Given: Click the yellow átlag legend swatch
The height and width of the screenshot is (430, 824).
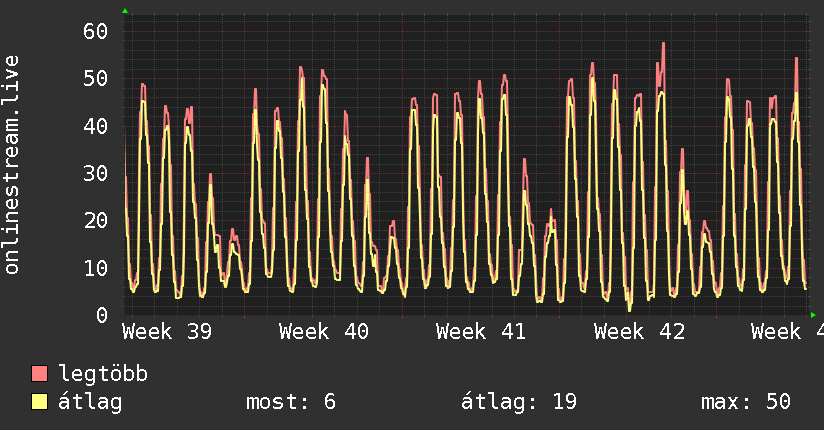Looking at the screenshot, I should (x=39, y=401).
